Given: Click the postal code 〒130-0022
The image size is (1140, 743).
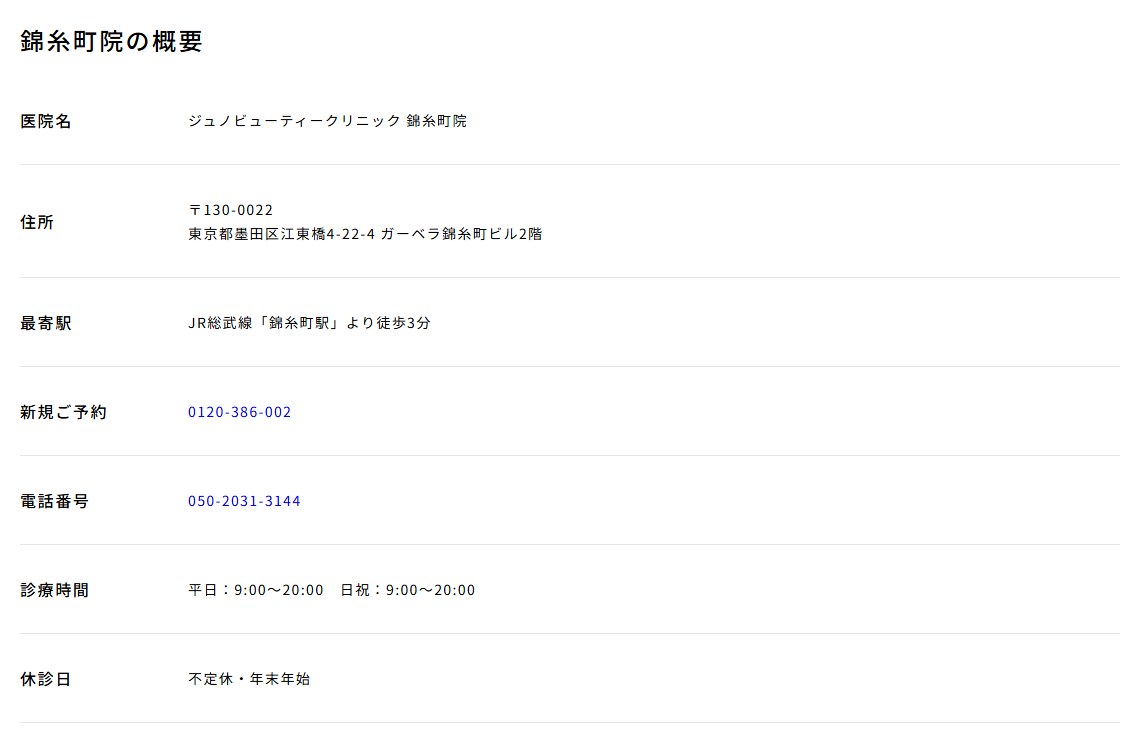Looking at the screenshot, I should point(230,210).
